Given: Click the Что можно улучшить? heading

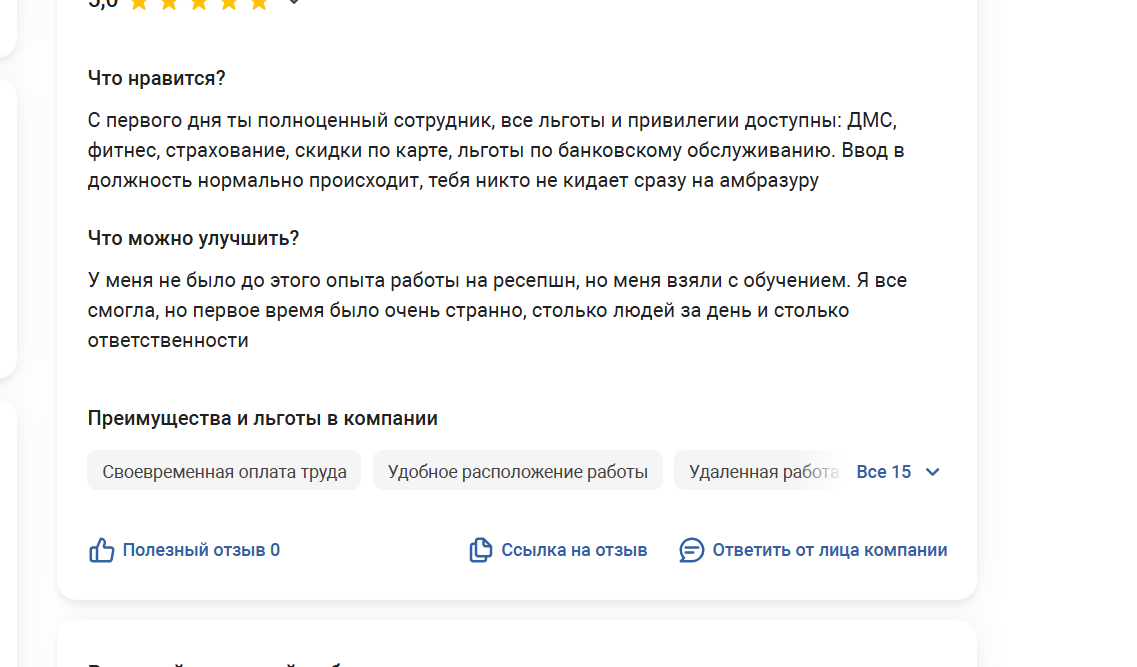Looking at the screenshot, I should pyautogui.click(x=193, y=239).
